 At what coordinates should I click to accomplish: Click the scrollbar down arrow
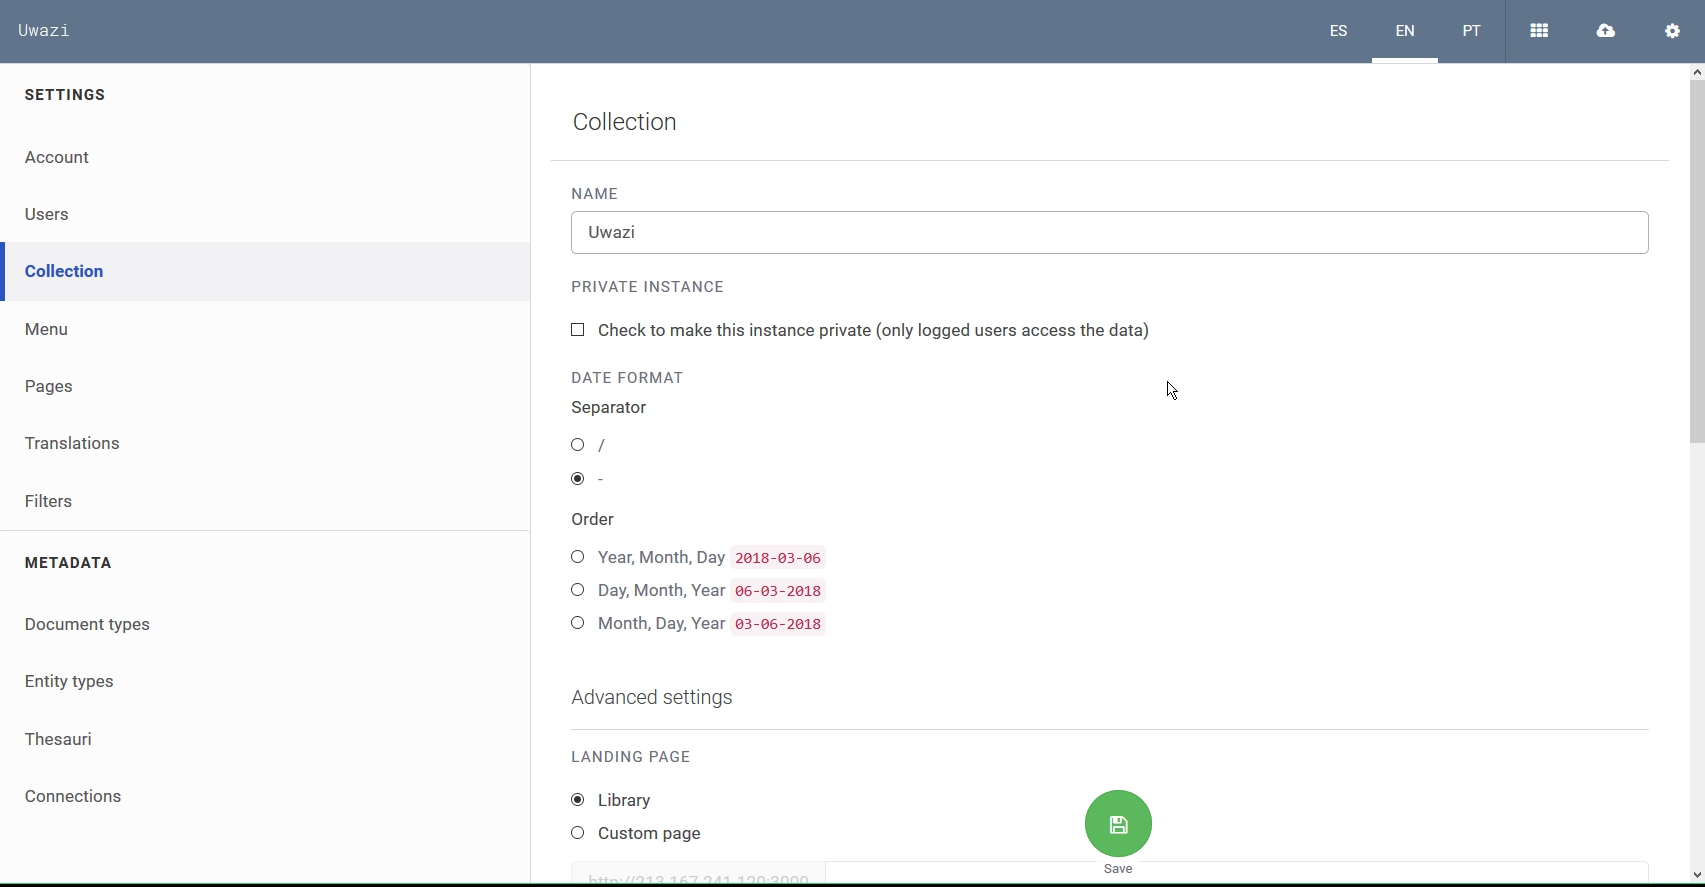[1697, 875]
